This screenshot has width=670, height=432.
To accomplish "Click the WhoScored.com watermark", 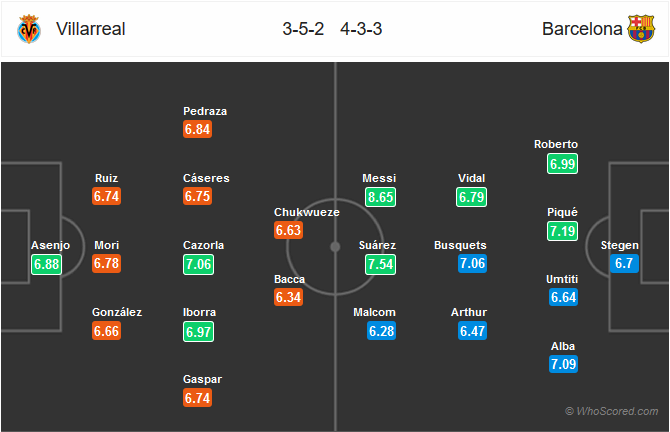I will [611, 411].
